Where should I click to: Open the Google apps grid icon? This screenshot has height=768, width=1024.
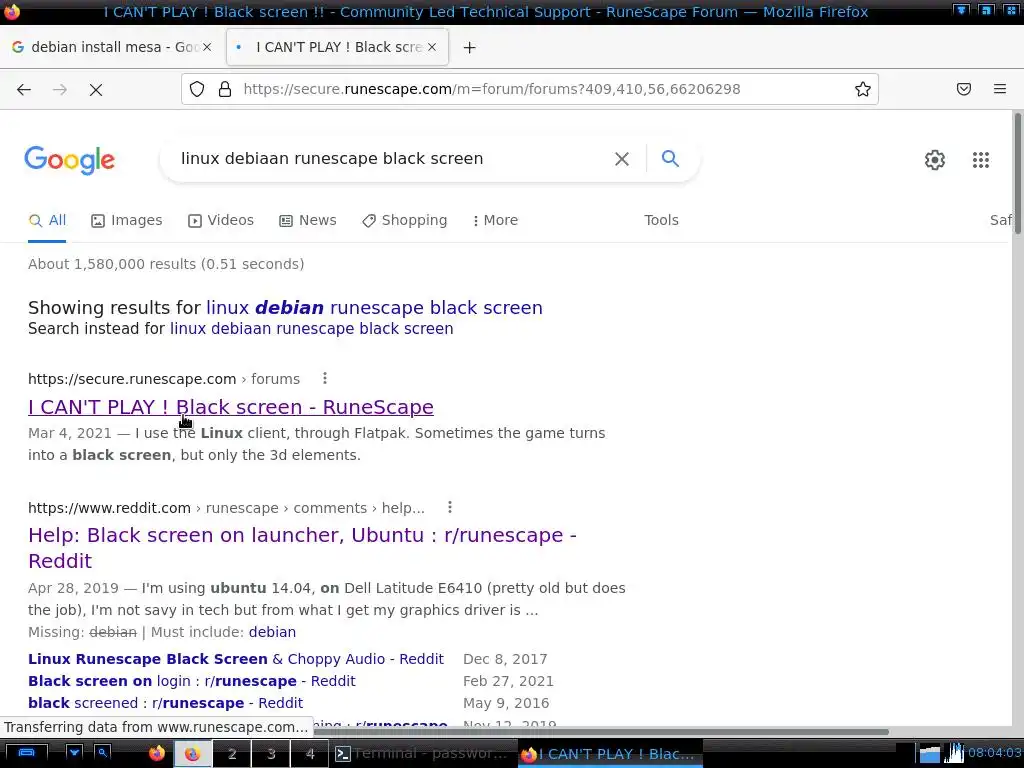(981, 160)
